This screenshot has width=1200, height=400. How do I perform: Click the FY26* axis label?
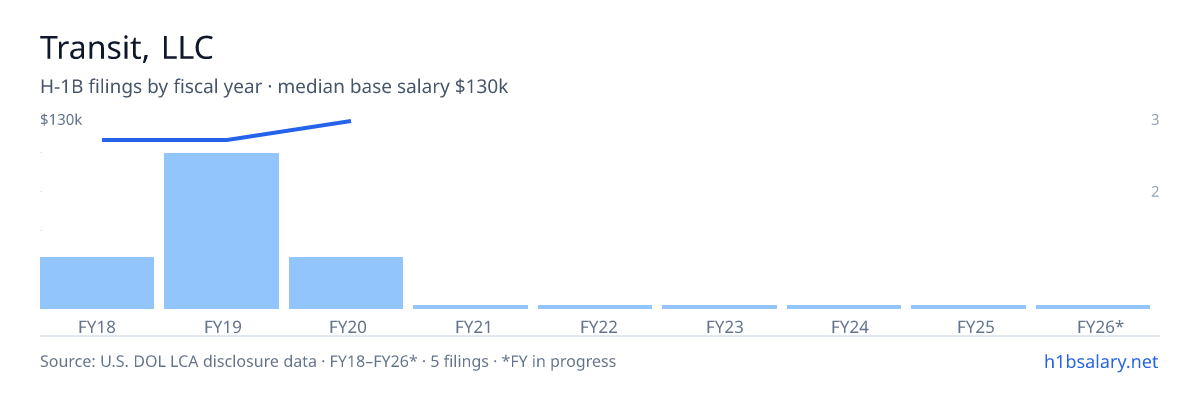[1100, 326]
